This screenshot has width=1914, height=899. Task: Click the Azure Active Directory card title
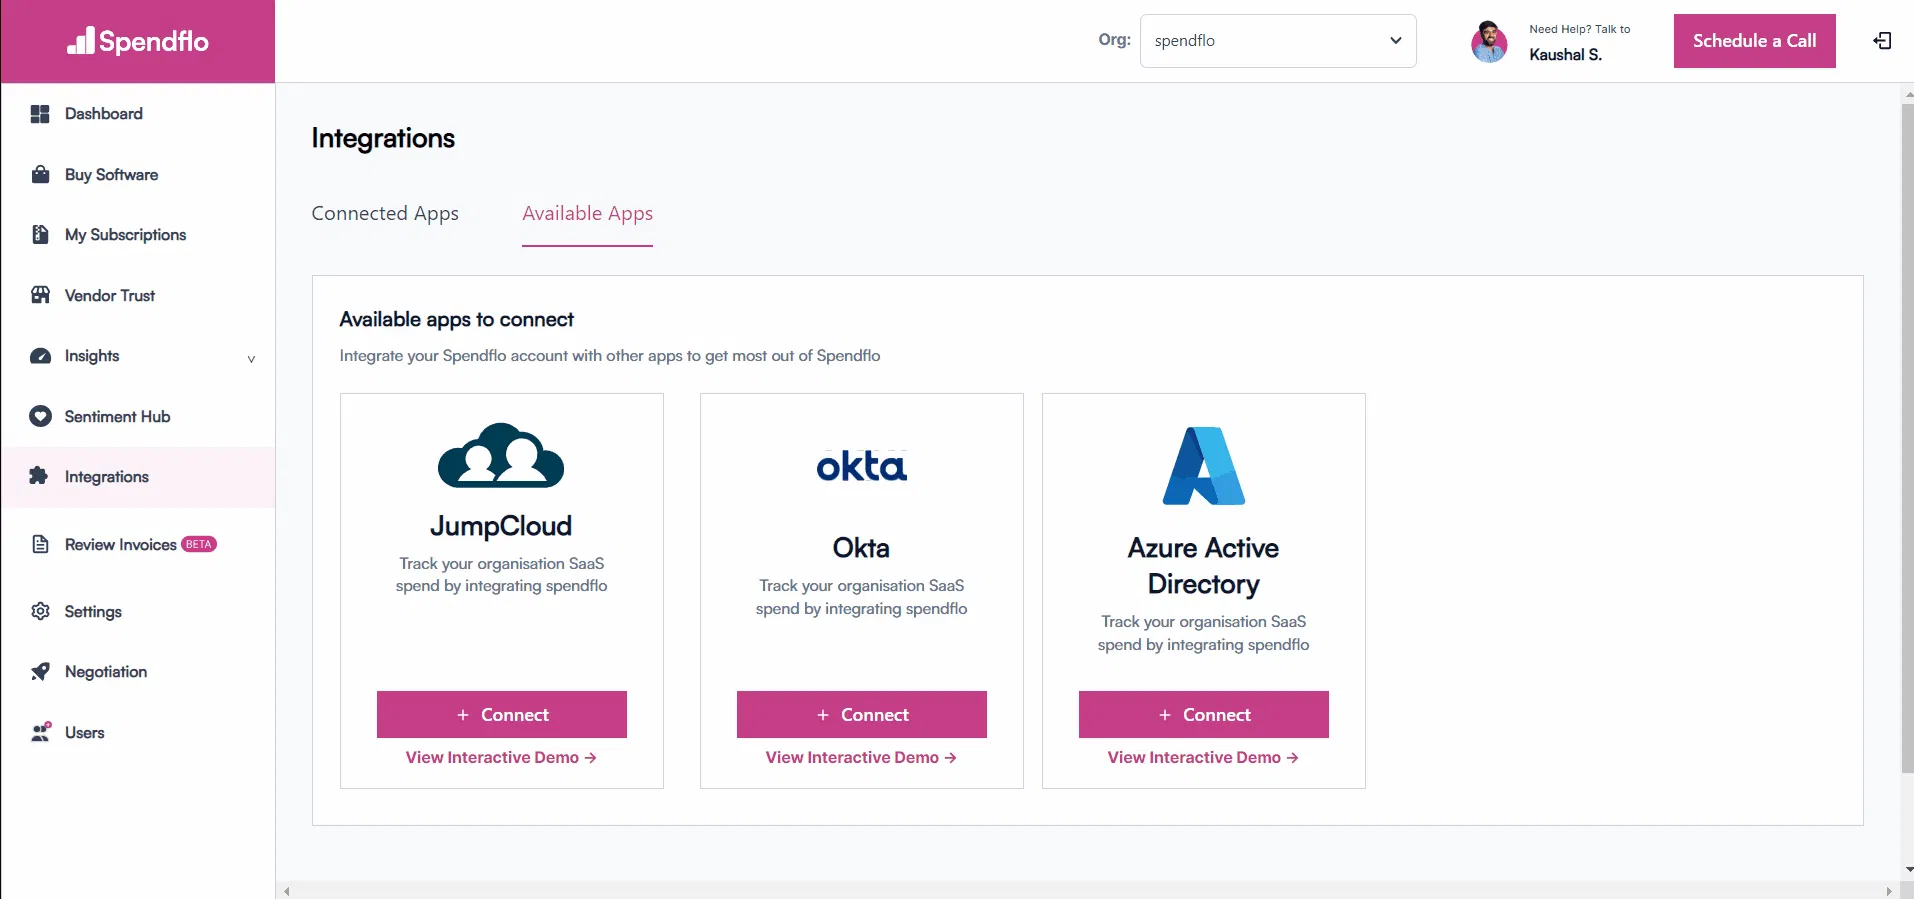[x=1203, y=566]
